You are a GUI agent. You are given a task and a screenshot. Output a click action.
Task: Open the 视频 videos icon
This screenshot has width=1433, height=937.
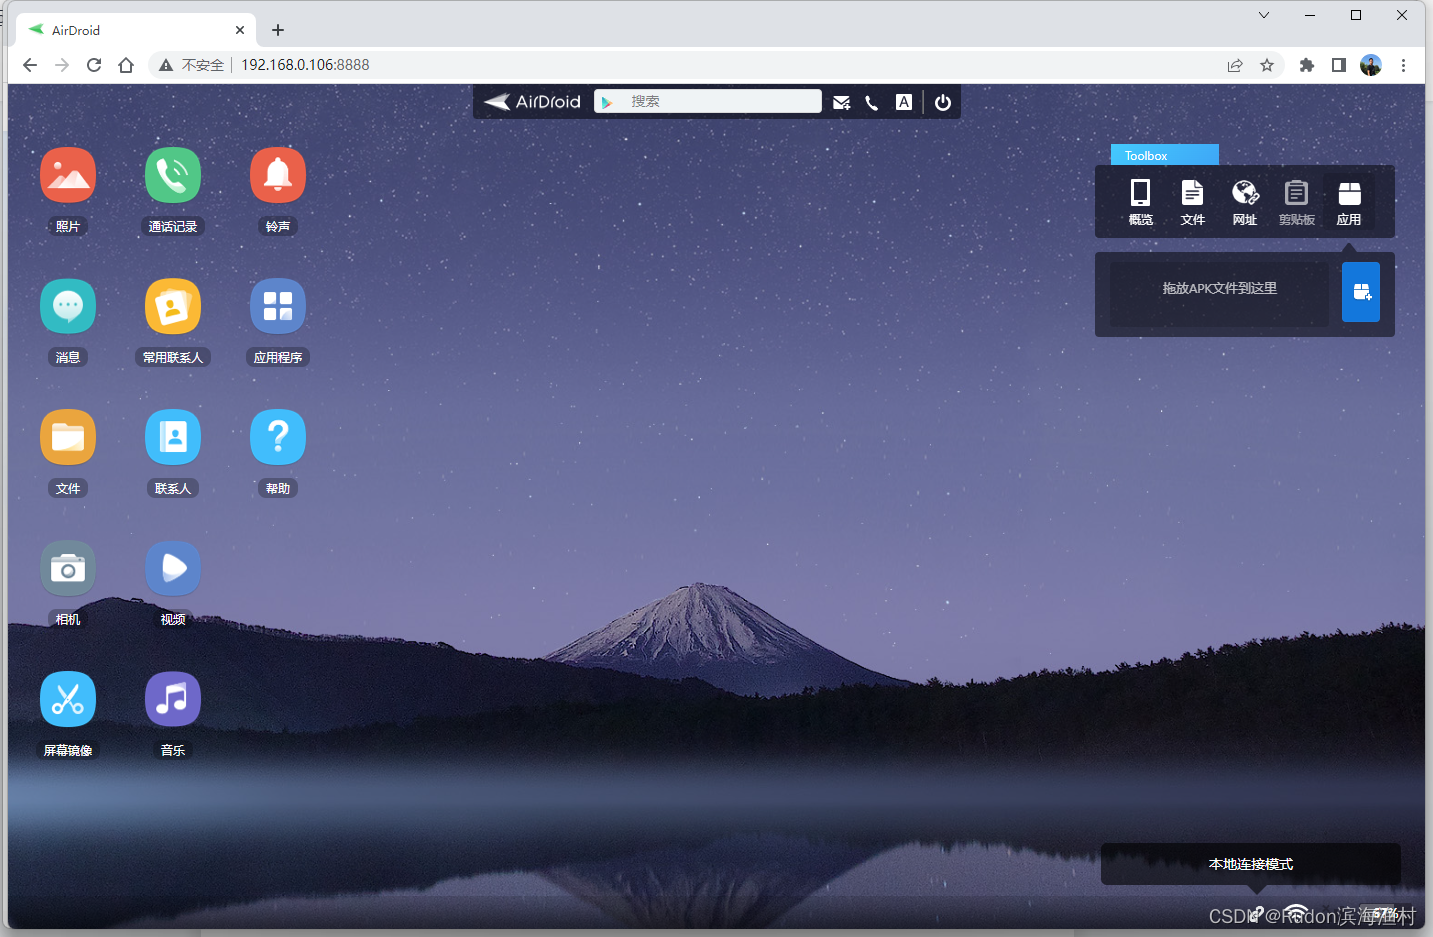click(x=173, y=569)
